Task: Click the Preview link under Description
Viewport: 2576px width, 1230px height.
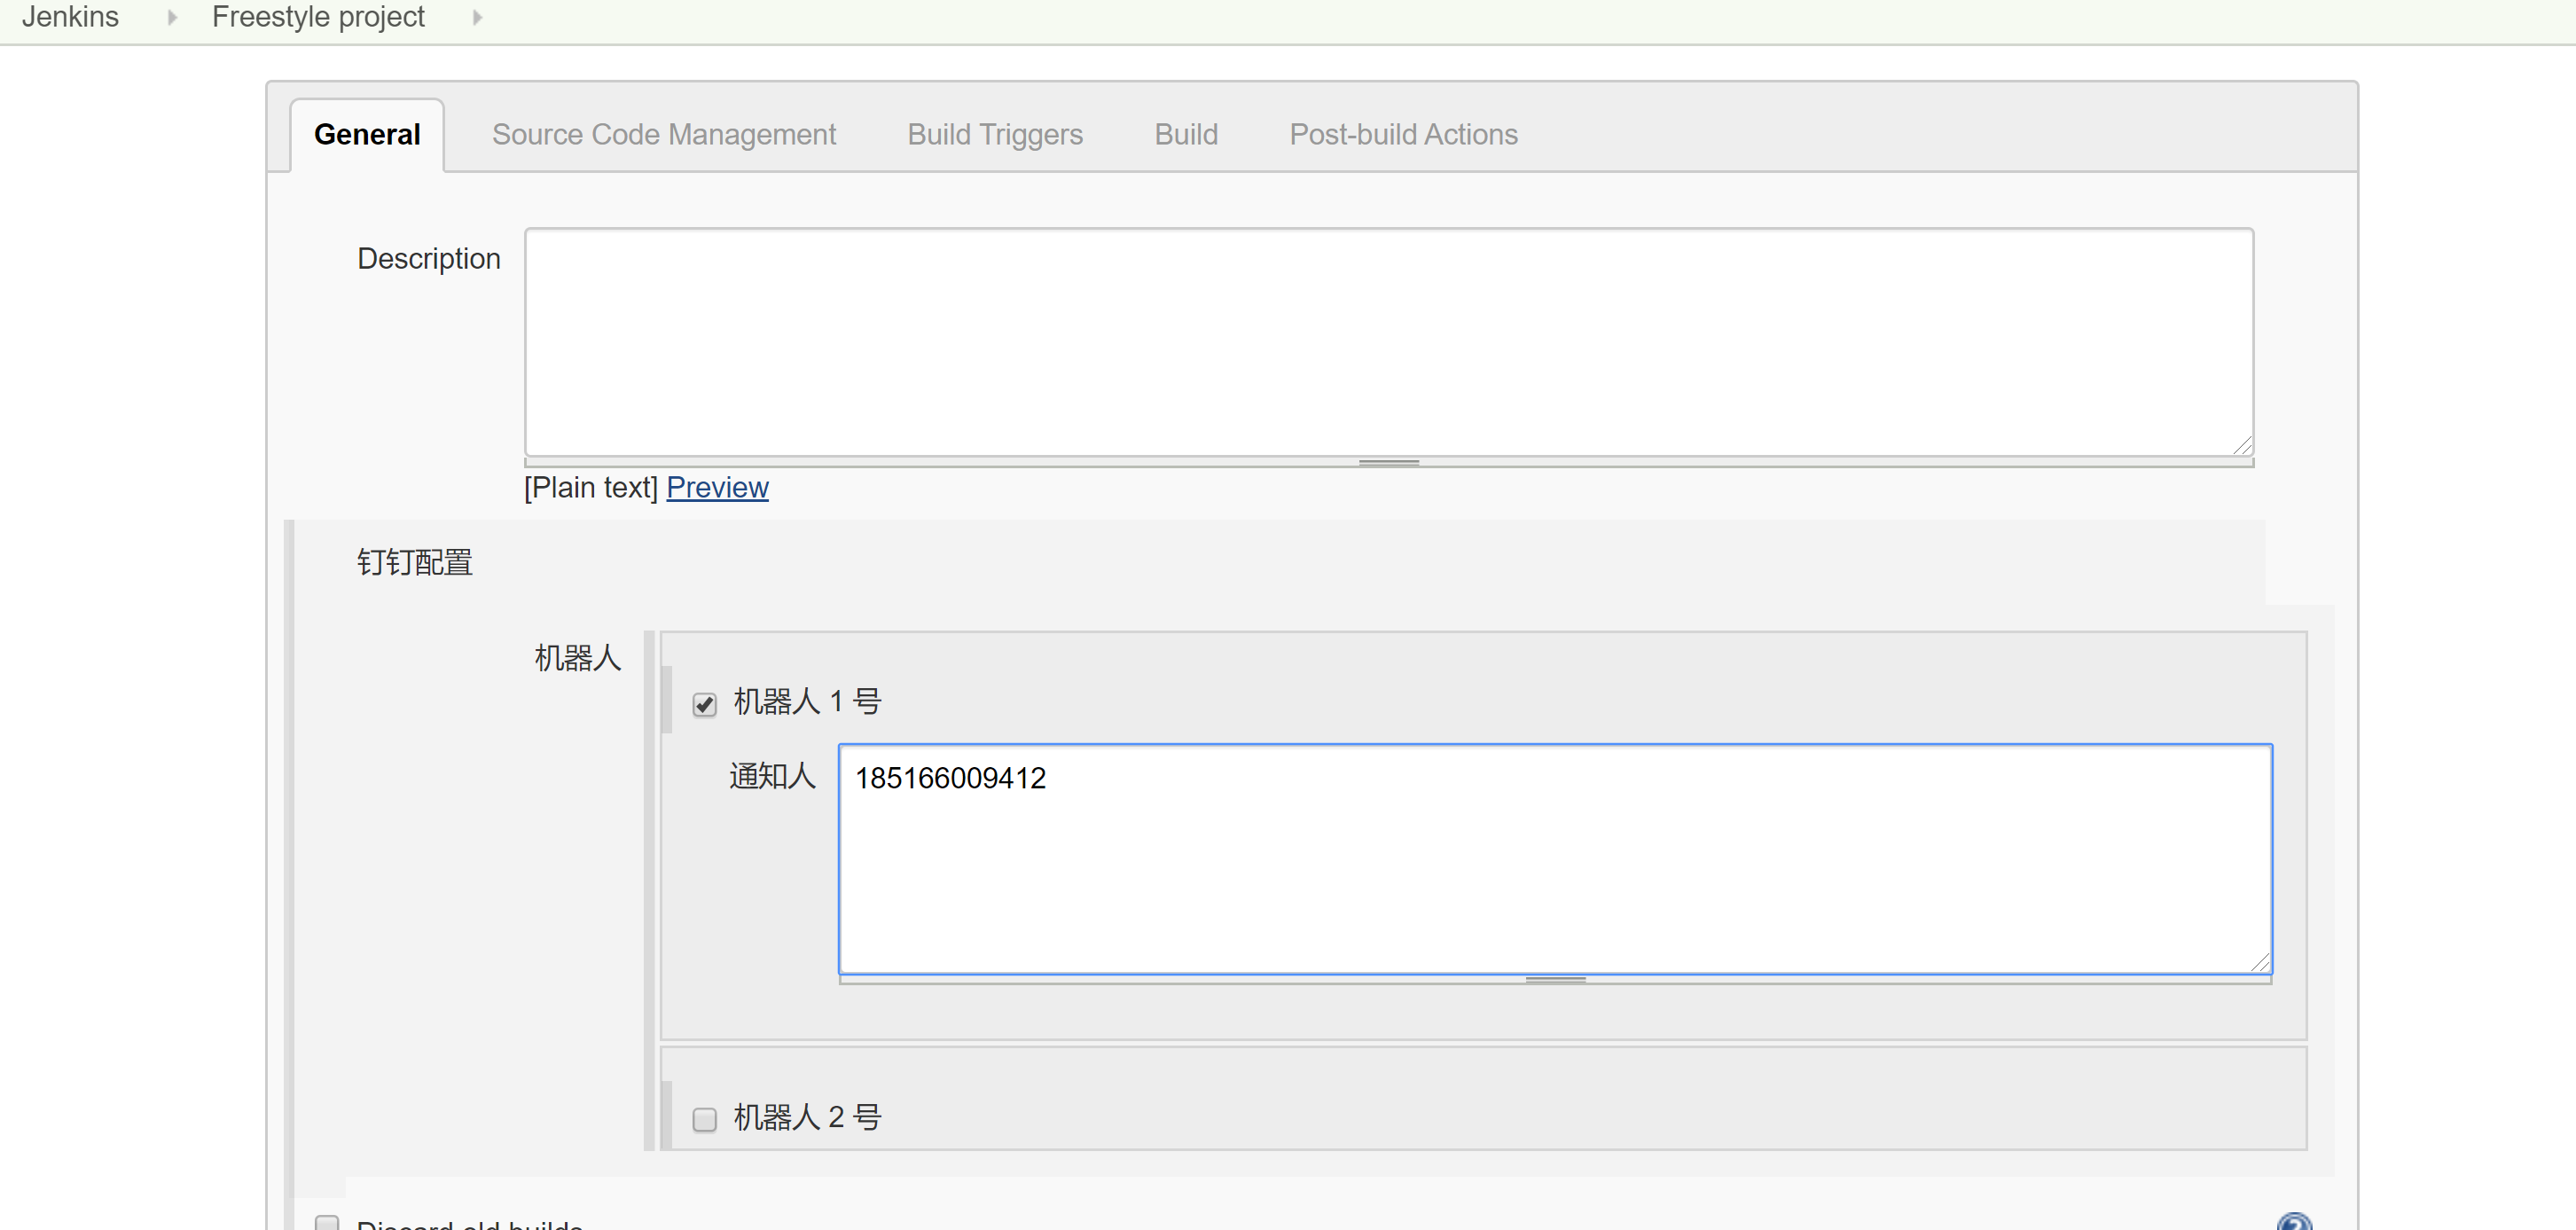Action: point(717,488)
